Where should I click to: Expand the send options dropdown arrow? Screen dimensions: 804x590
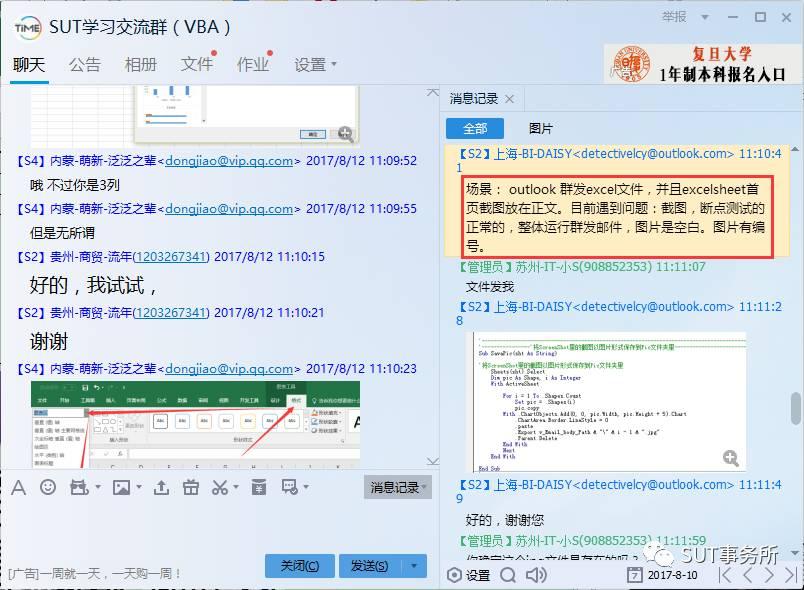coord(414,566)
